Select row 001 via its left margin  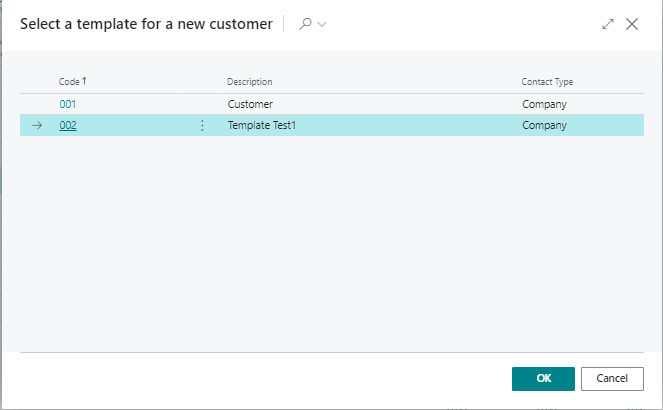click(37, 104)
